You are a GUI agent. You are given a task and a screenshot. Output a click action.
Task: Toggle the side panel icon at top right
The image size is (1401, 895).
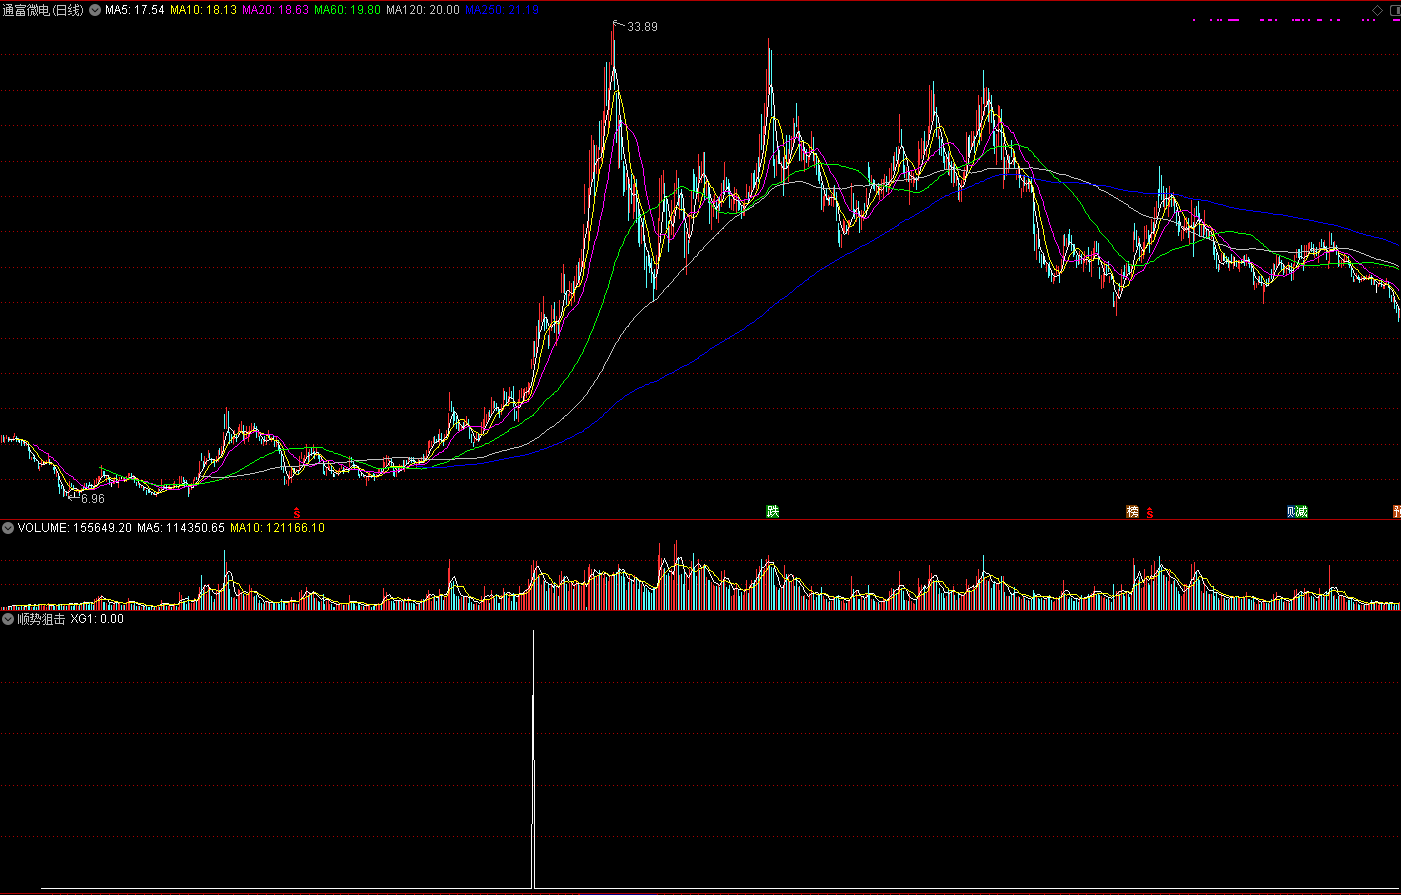tap(1395, 10)
